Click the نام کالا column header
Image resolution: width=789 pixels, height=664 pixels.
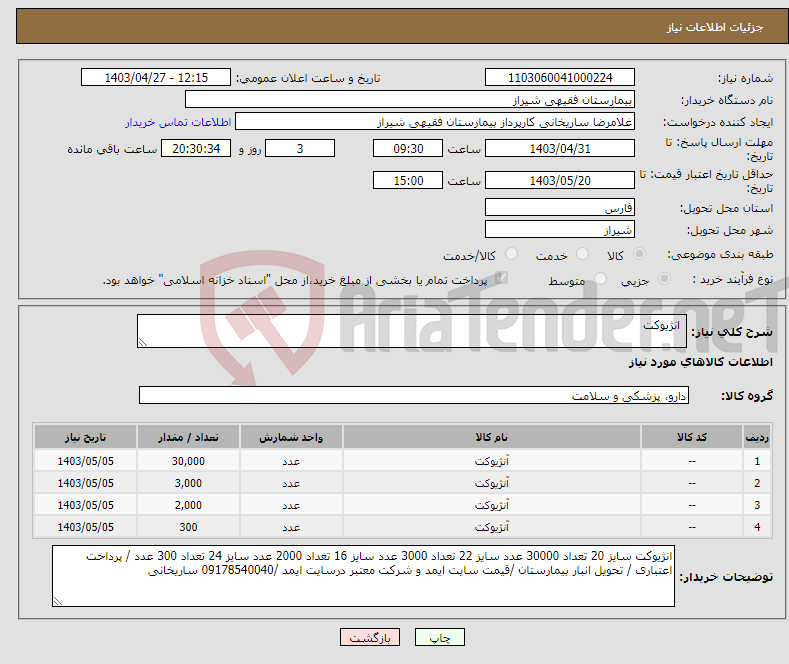tap(492, 437)
